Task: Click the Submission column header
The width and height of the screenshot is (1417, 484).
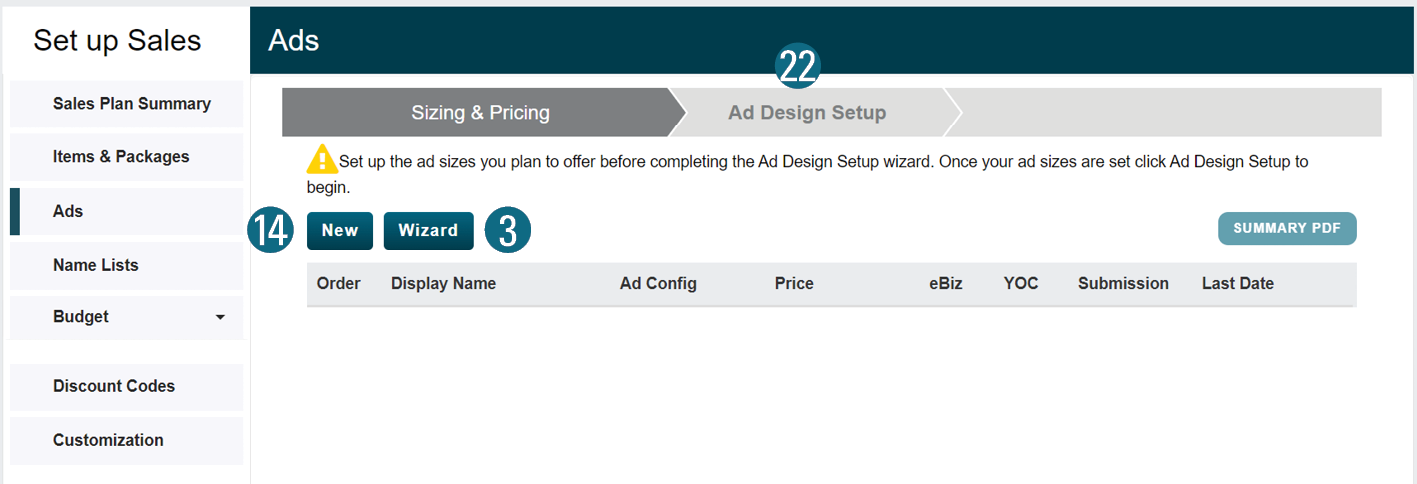Action: (x=1123, y=284)
